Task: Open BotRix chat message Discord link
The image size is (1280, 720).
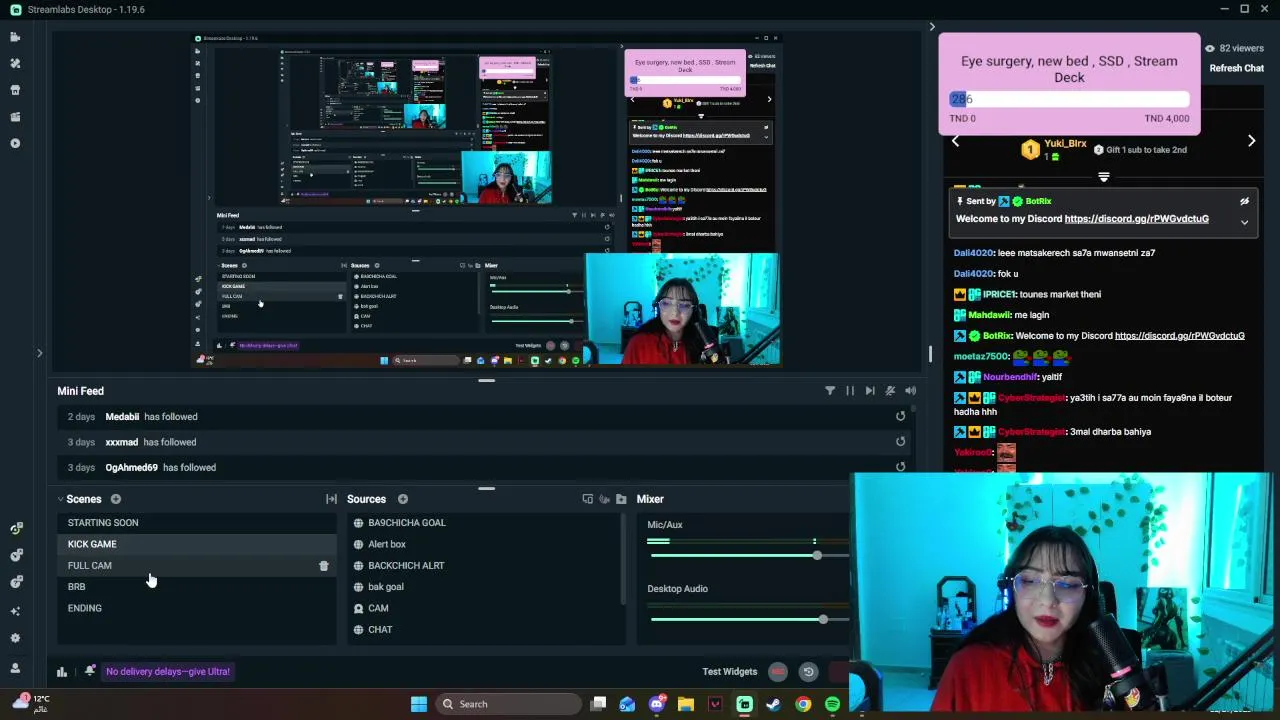Action: (1179, 336)
